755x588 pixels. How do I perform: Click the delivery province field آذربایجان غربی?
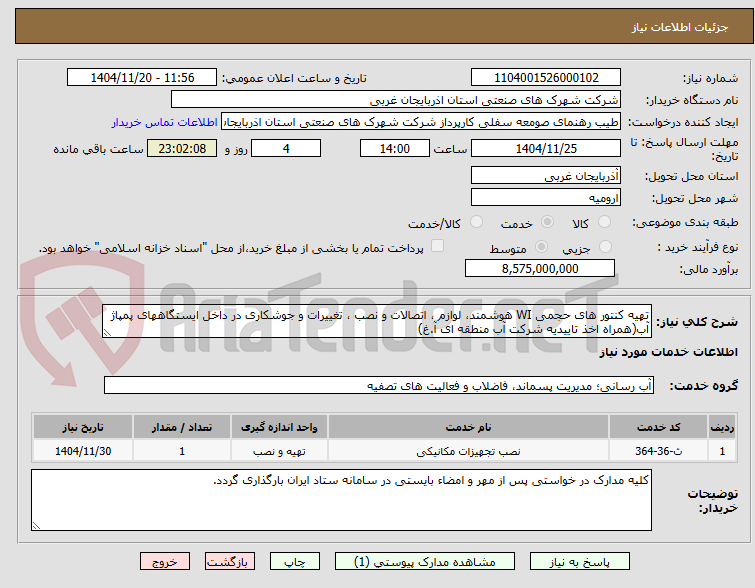click(x=546, y=175)
